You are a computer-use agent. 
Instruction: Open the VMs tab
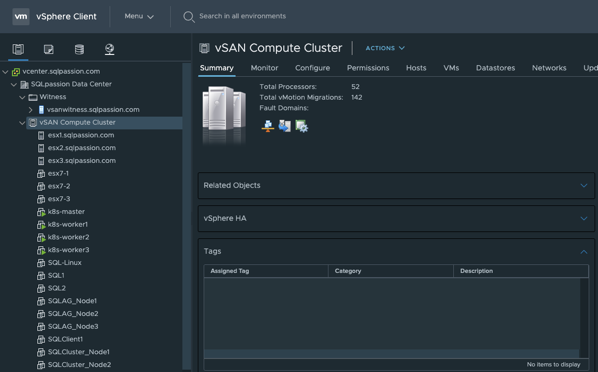pyautogui.click(x=451, y=68)
